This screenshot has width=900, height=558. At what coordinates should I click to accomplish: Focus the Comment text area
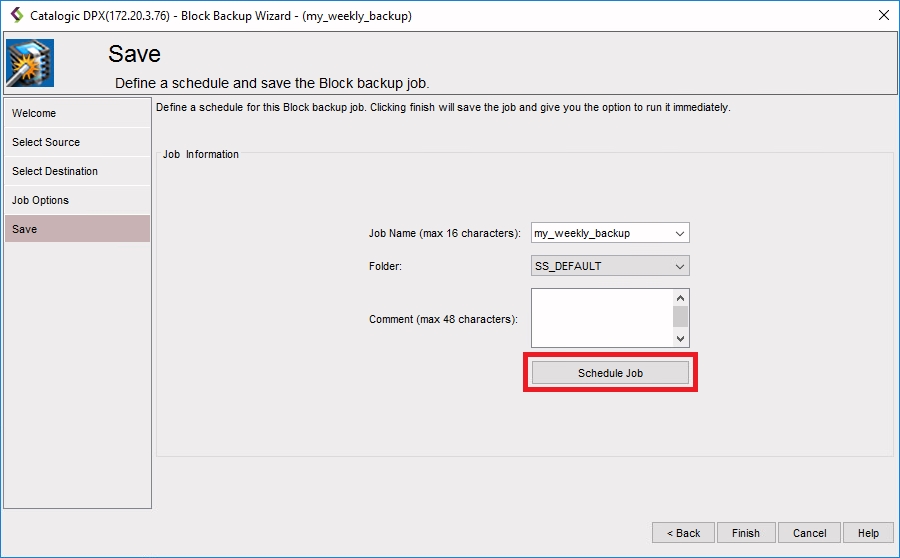point(601,318)
